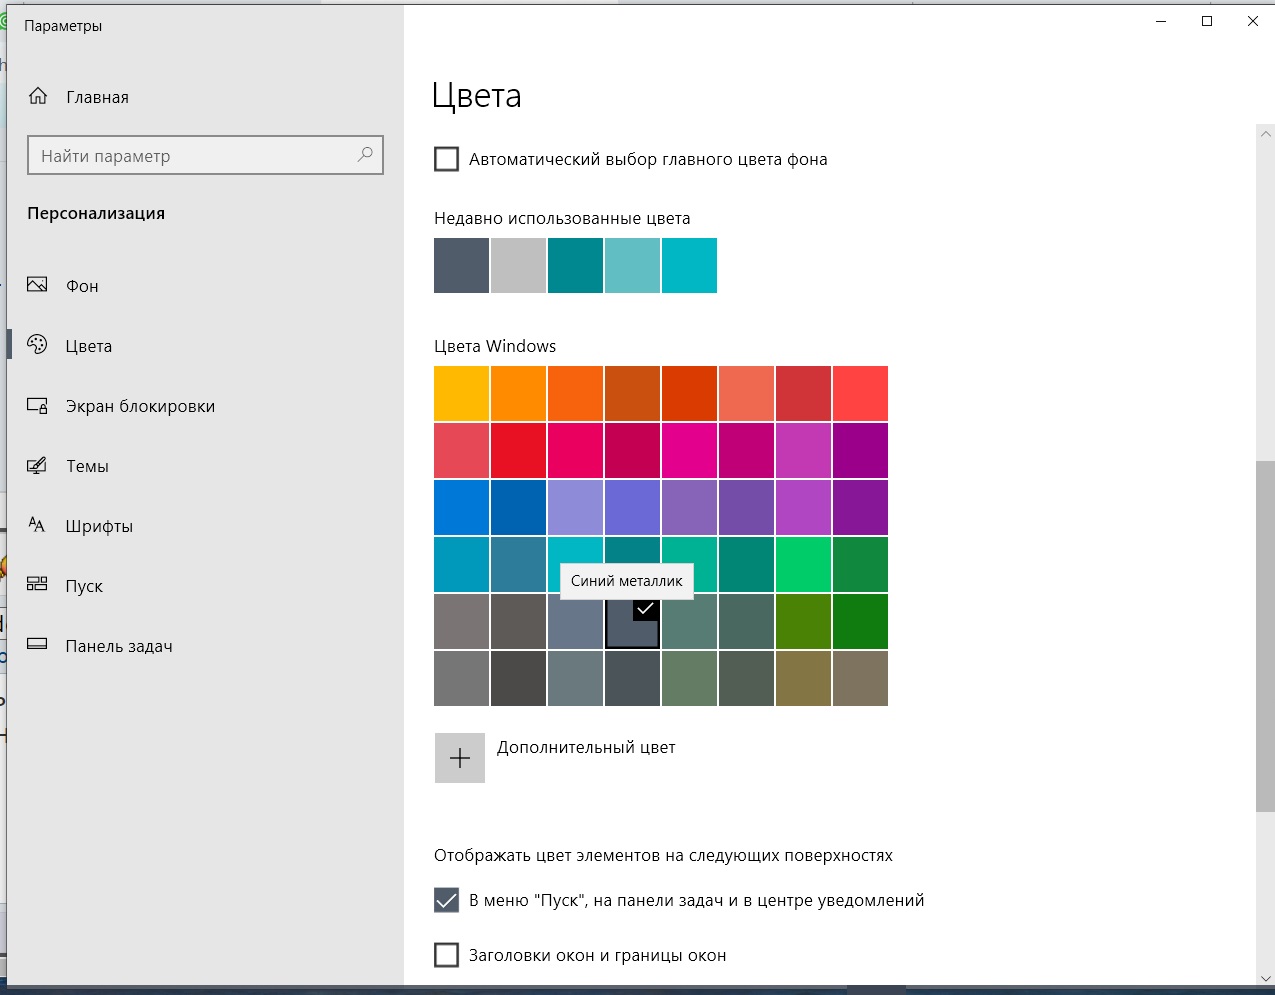The image size is (1275, 995).
Task: Enable Автоматический выбор главного цвета фона checkbox
Action: [x=447, y=159]
